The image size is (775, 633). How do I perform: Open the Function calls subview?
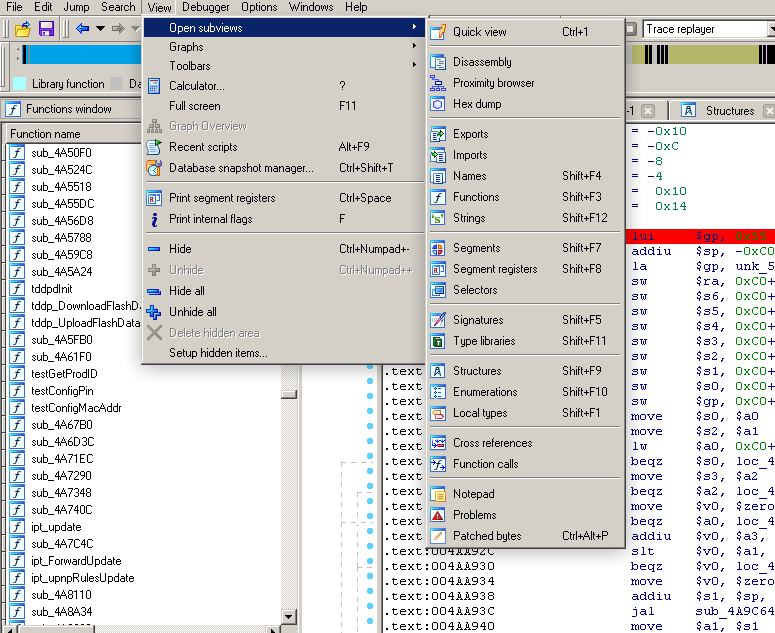tap(525, 464)
